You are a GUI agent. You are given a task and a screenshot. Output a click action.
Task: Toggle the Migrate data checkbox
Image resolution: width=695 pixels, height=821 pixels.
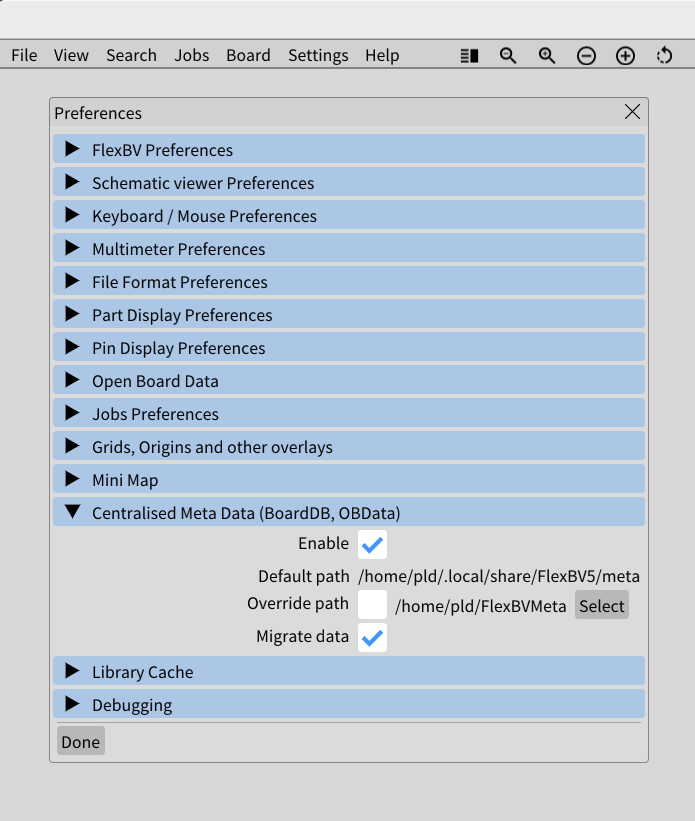[x=372, y=637]
